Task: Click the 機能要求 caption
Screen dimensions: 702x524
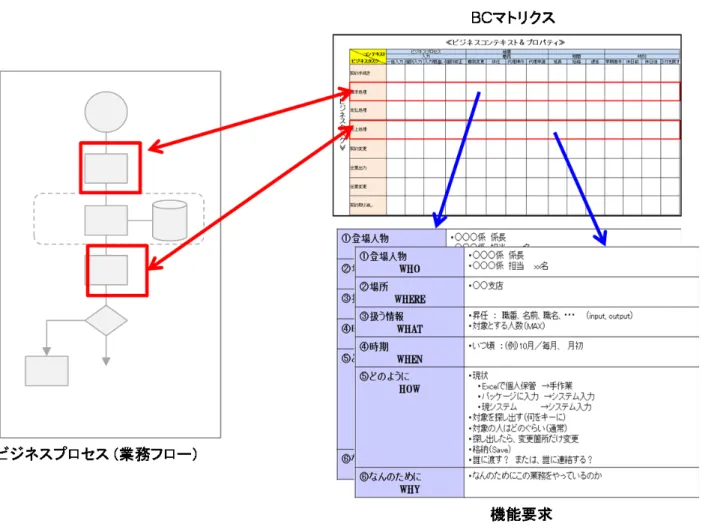Action: coord(521,513)
